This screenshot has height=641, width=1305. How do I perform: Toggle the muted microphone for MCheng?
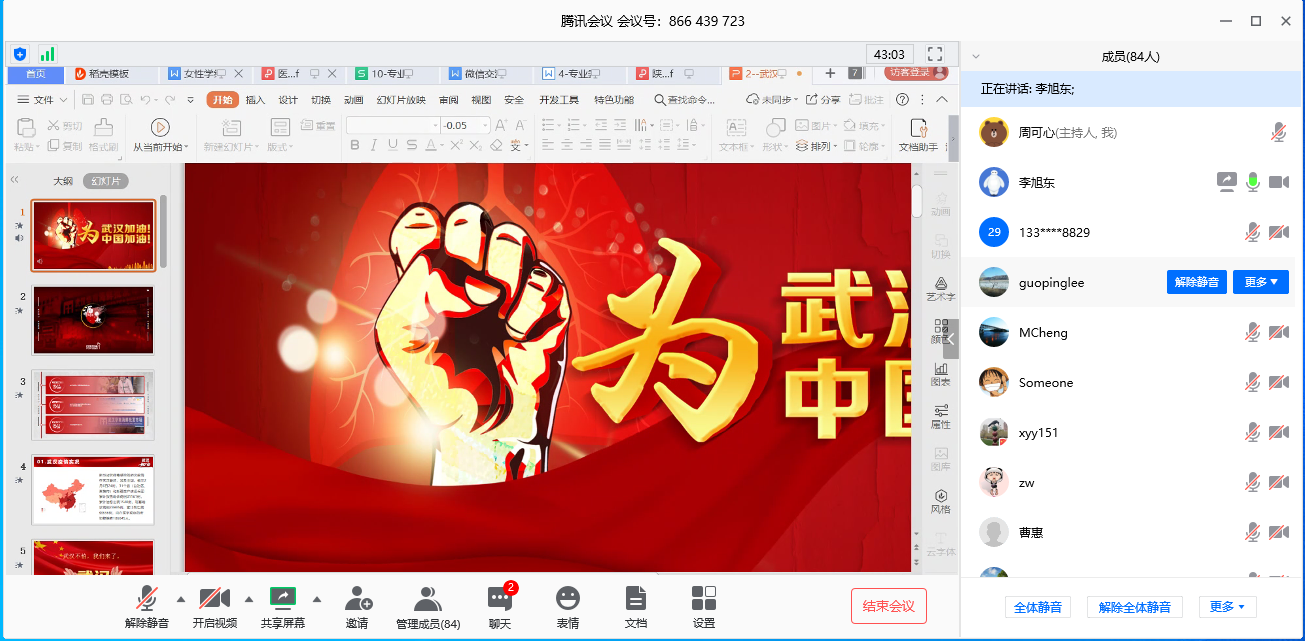(x=1252, y=333)
